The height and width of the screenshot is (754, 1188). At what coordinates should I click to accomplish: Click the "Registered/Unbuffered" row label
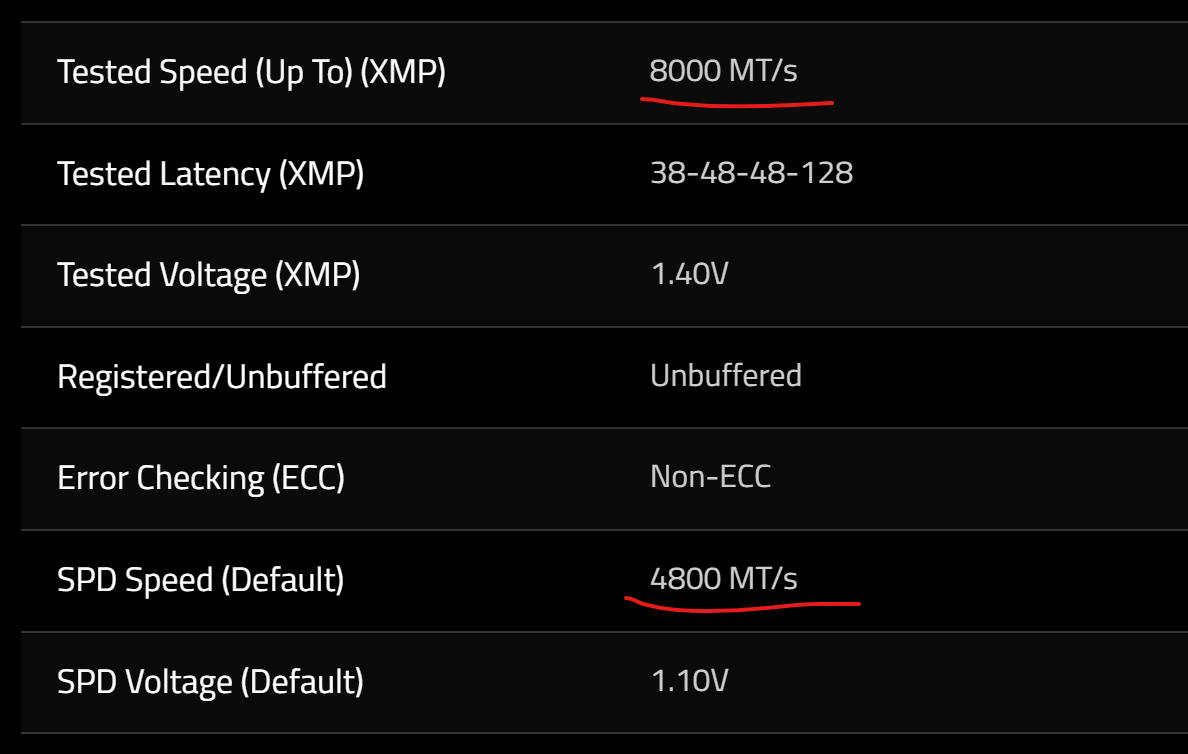pos(221,377)
